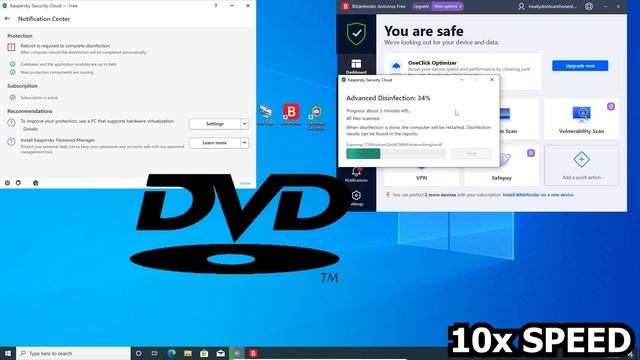Click 'Advanced Disinfection: 34%' heading
The height and width of the screenshot is (360, 640).
[x=388, y=98]
